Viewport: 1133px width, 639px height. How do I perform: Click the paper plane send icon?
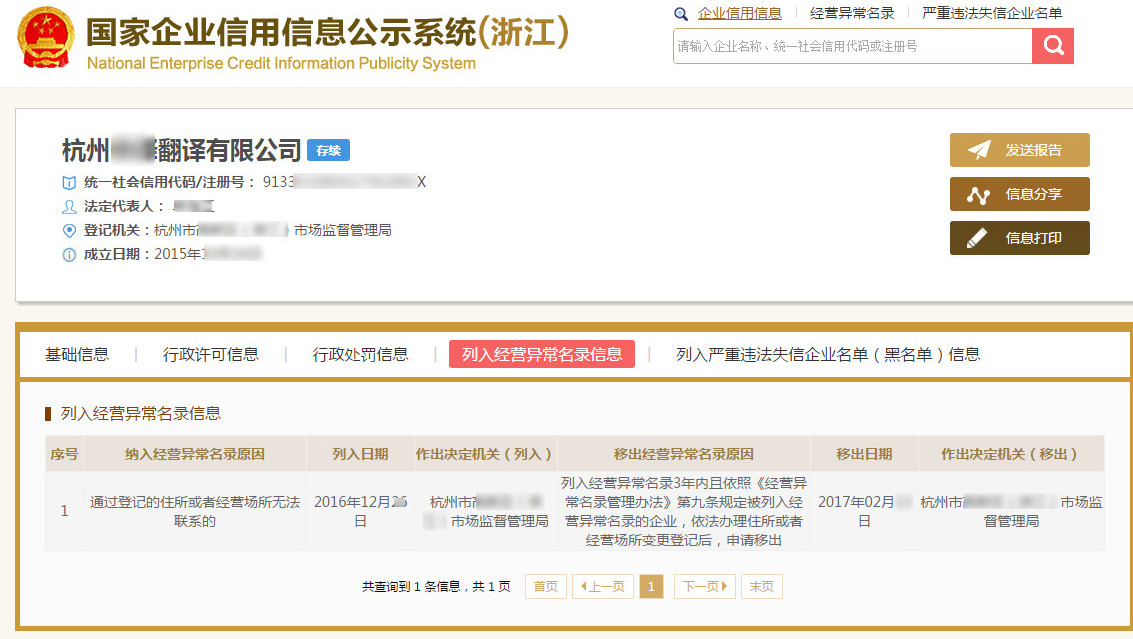978,150
